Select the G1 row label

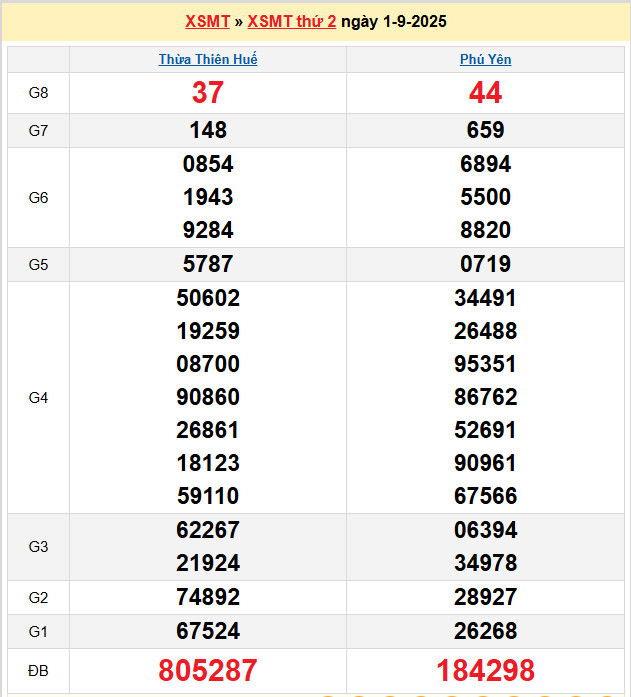coord(38,631)
